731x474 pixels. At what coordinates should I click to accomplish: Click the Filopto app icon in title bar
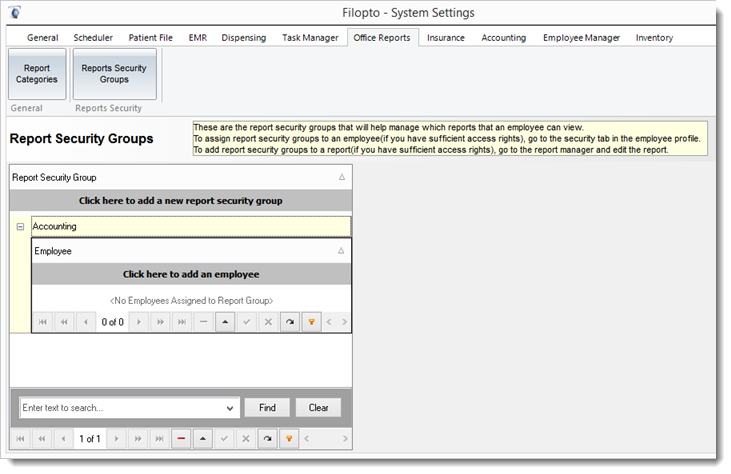point(15,12)
